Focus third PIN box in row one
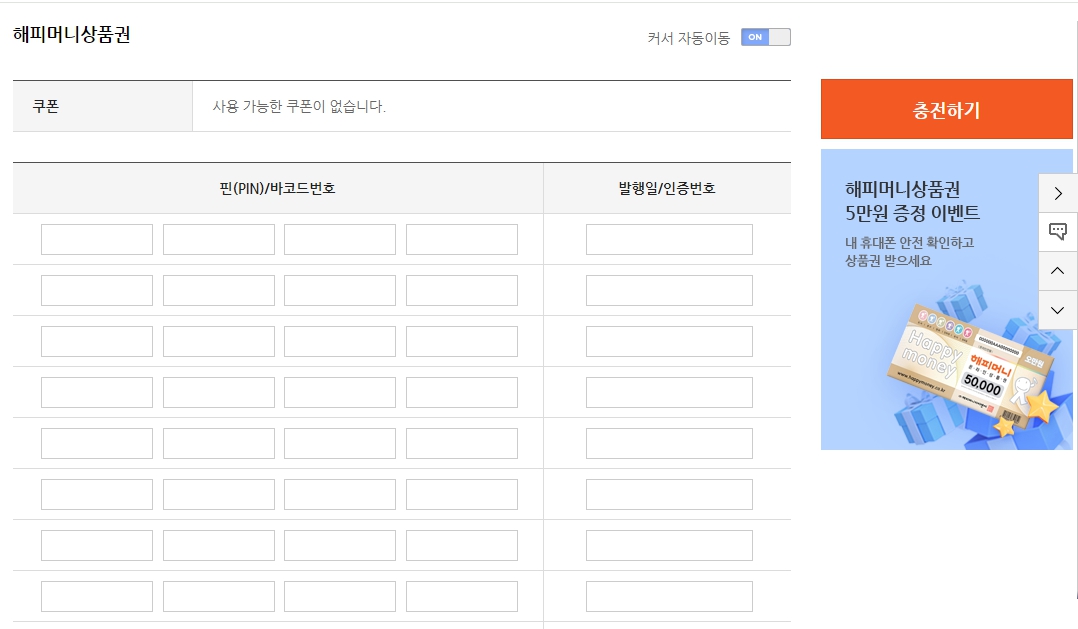Screen dimensions: 1078x629 340,239
